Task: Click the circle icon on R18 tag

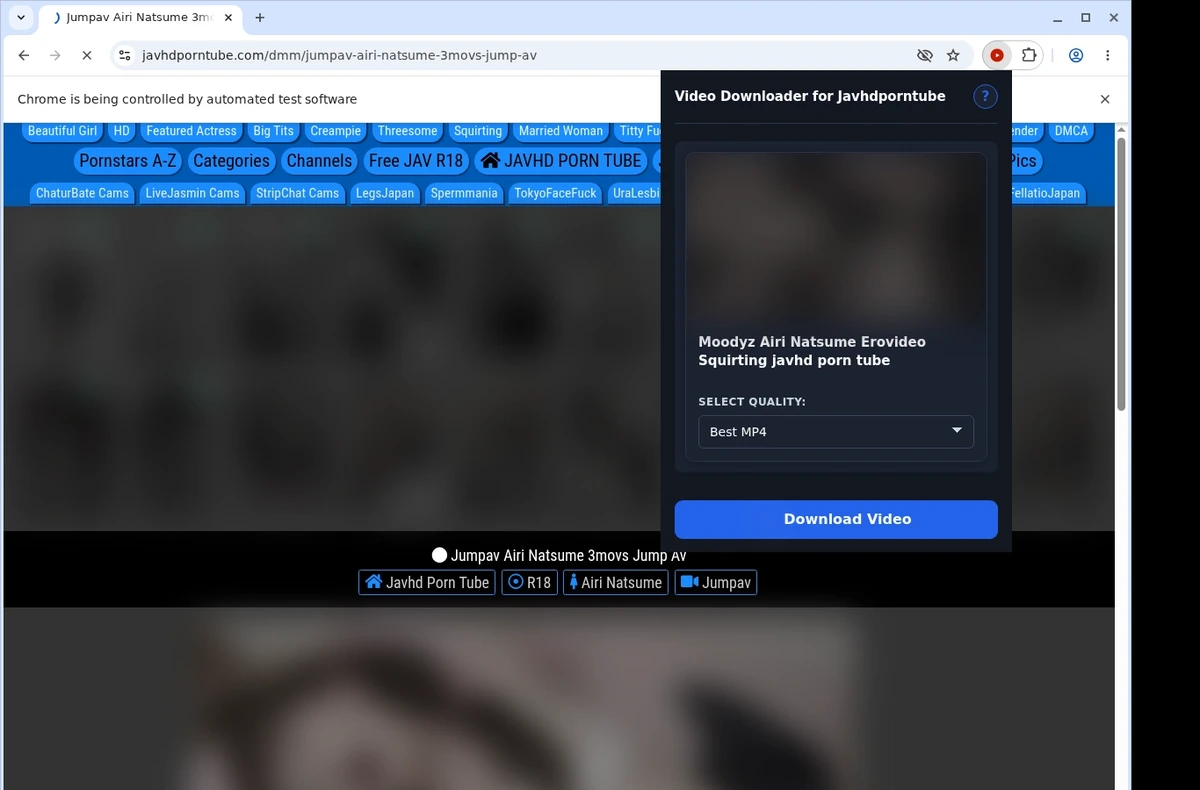Action: click(x=516, y=582)
